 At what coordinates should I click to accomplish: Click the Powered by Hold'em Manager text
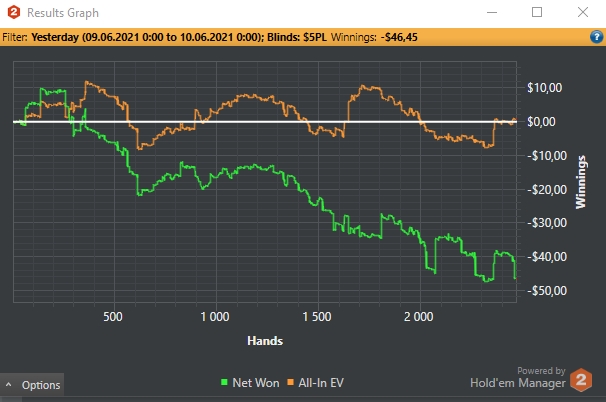click(518, 377)
